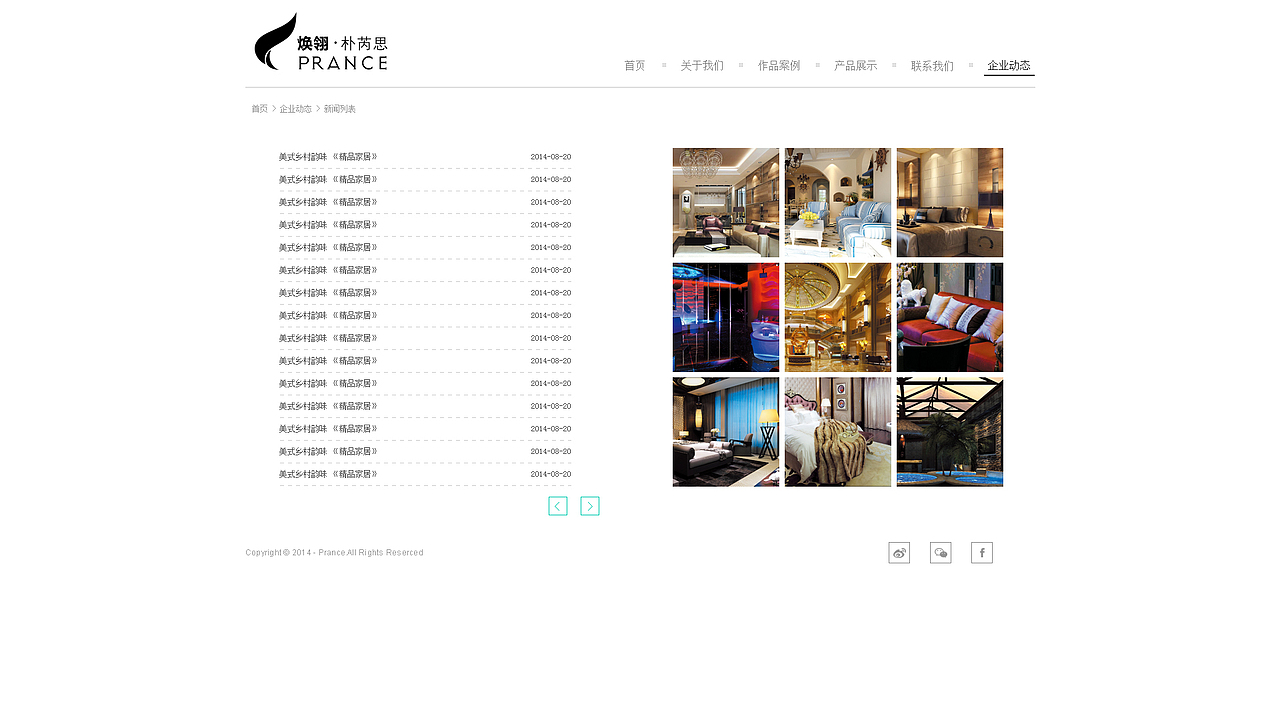Select the 企业动态 menu item in navigation
The width and height of the screenshot is (1280, 720).
tap(1009, 66)
